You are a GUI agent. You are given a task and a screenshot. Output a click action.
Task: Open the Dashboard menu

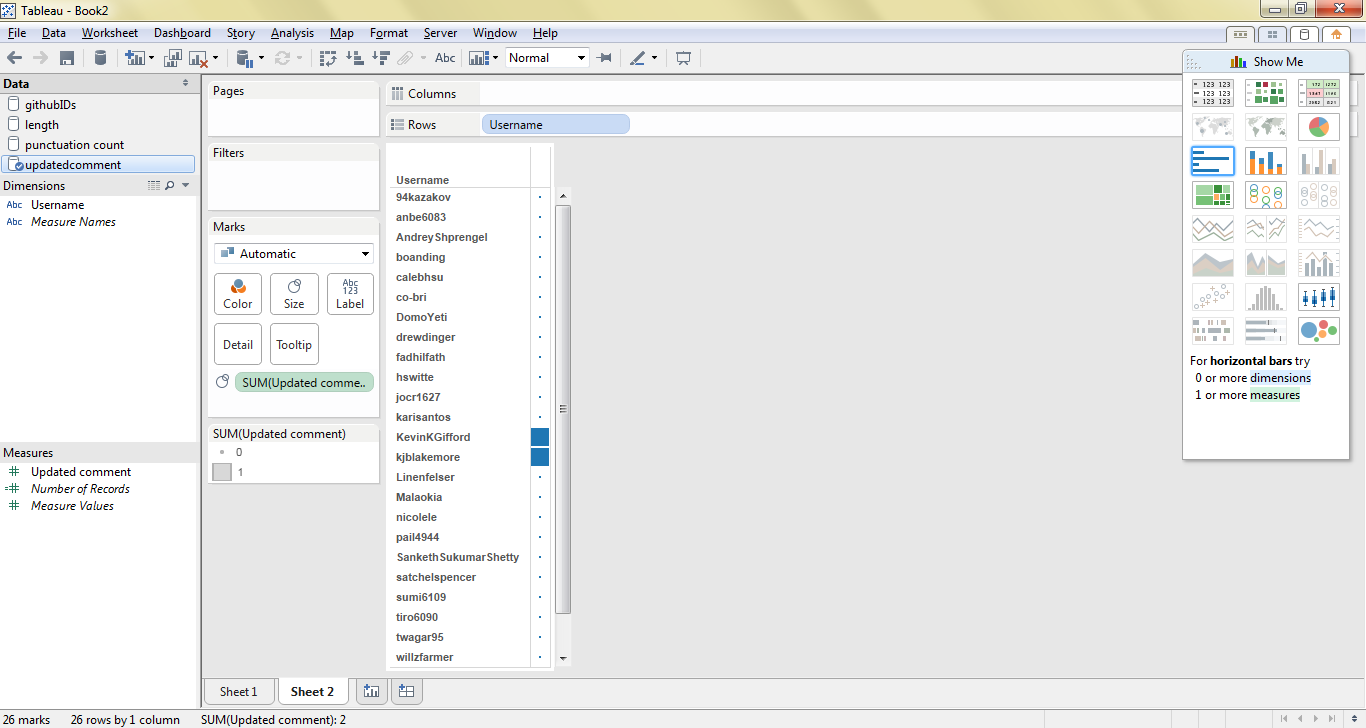point(182,33)
